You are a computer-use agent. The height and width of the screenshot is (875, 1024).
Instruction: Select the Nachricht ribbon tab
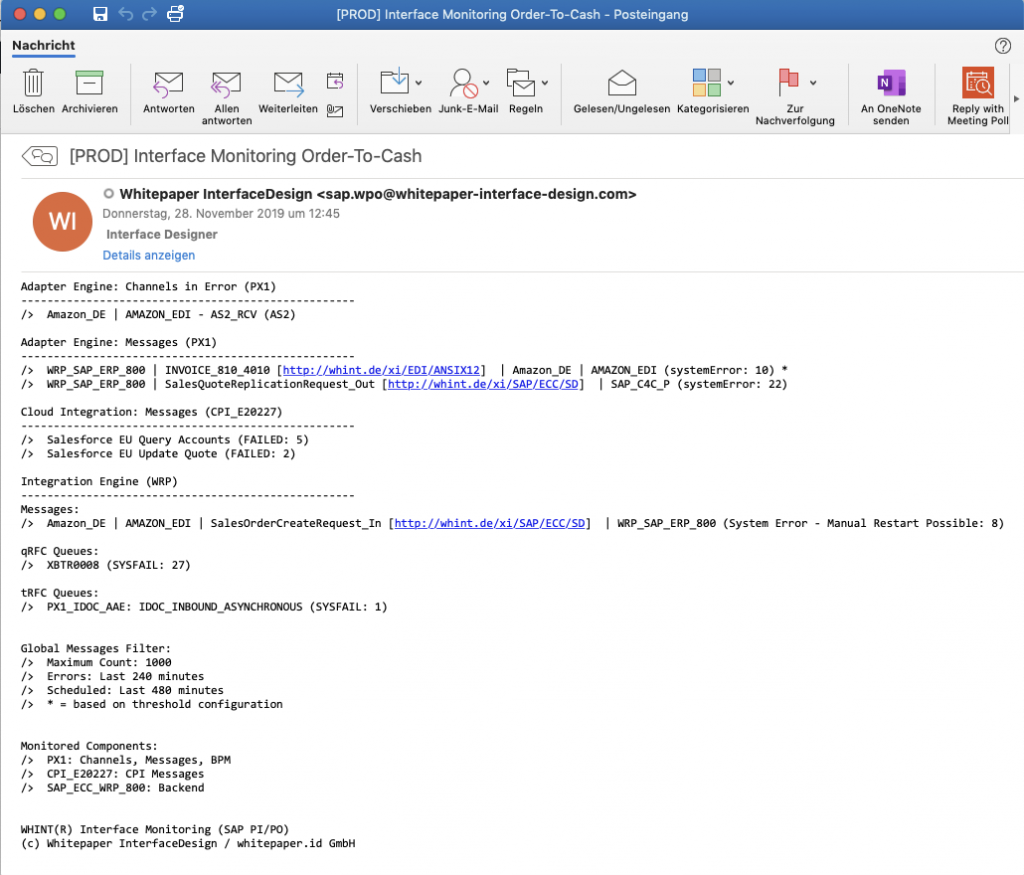[x=43, y=45]
